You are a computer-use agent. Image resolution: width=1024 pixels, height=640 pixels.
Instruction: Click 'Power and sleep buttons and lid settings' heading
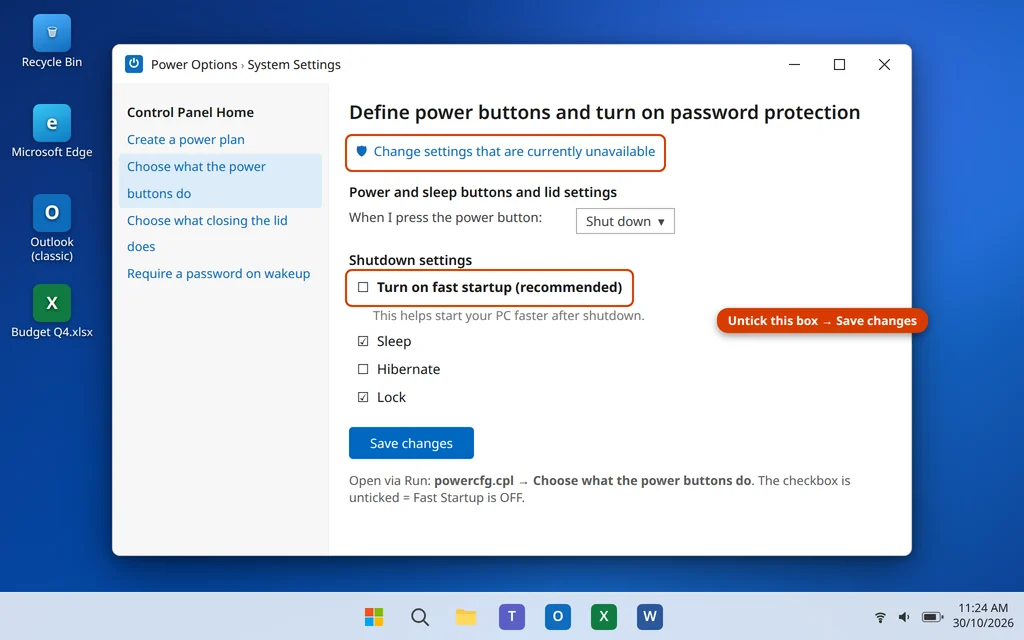(x=483, y=192)
